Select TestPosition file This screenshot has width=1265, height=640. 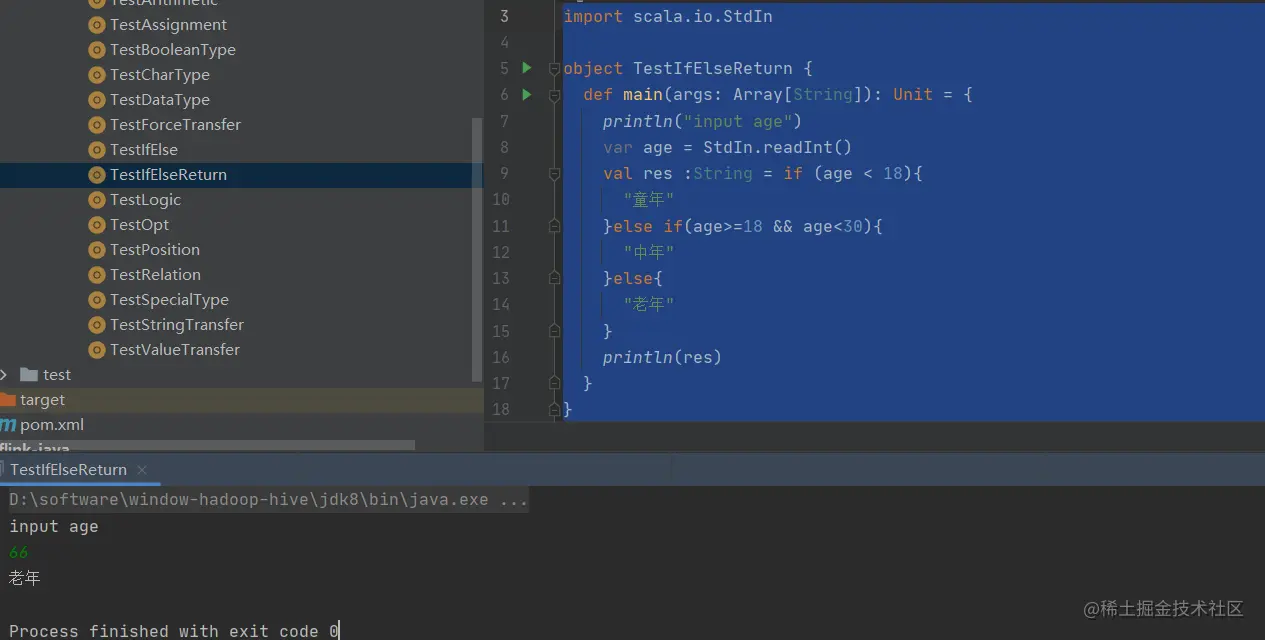pyautogui.click(x=155, y=250)
